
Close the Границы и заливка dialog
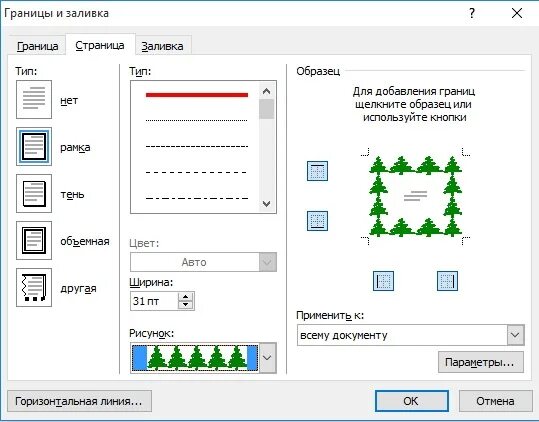[x=517, y=13]
